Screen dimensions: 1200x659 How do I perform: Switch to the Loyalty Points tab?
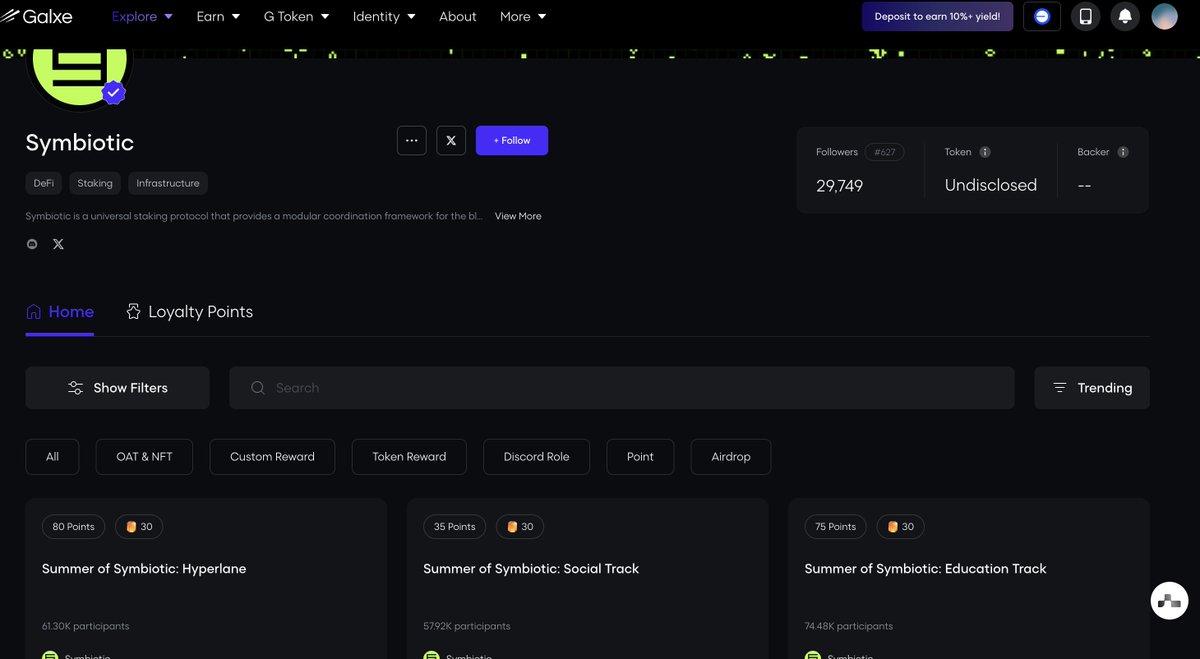(x=189, y=312)
